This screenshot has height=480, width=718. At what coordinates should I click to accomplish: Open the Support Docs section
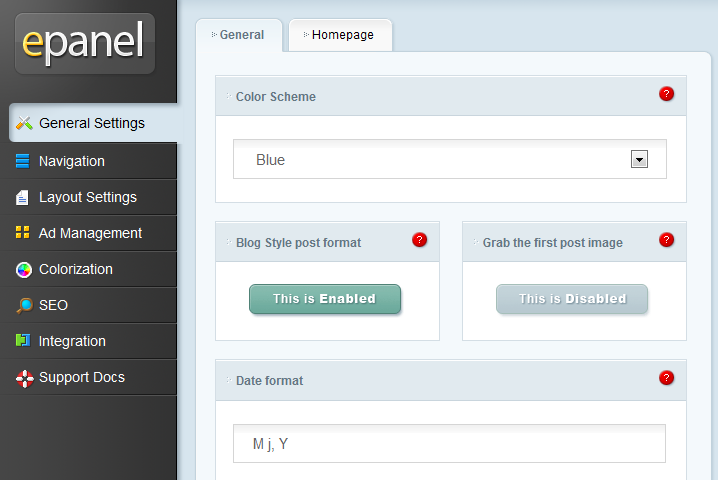point(88,377)
